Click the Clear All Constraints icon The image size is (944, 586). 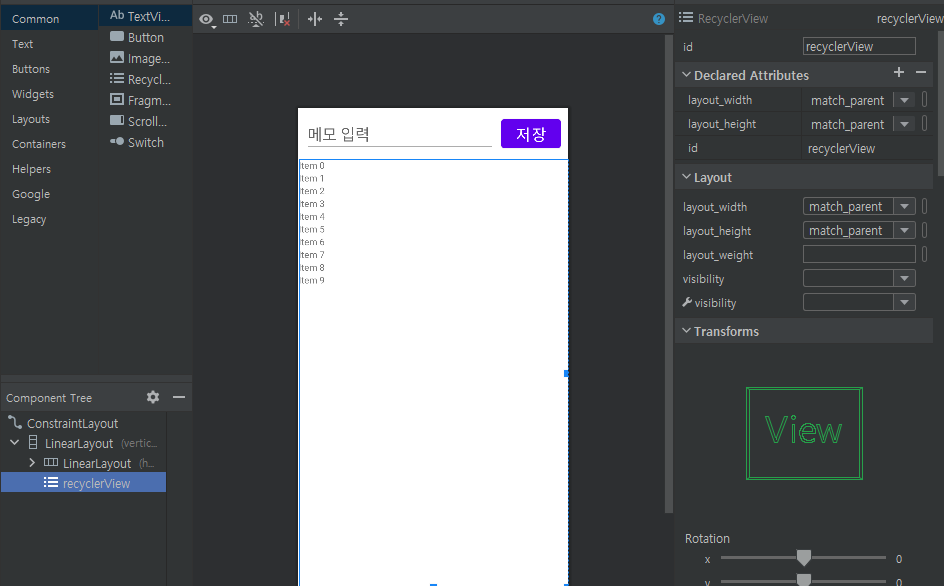pyautogui.click(x=284, y=19)
